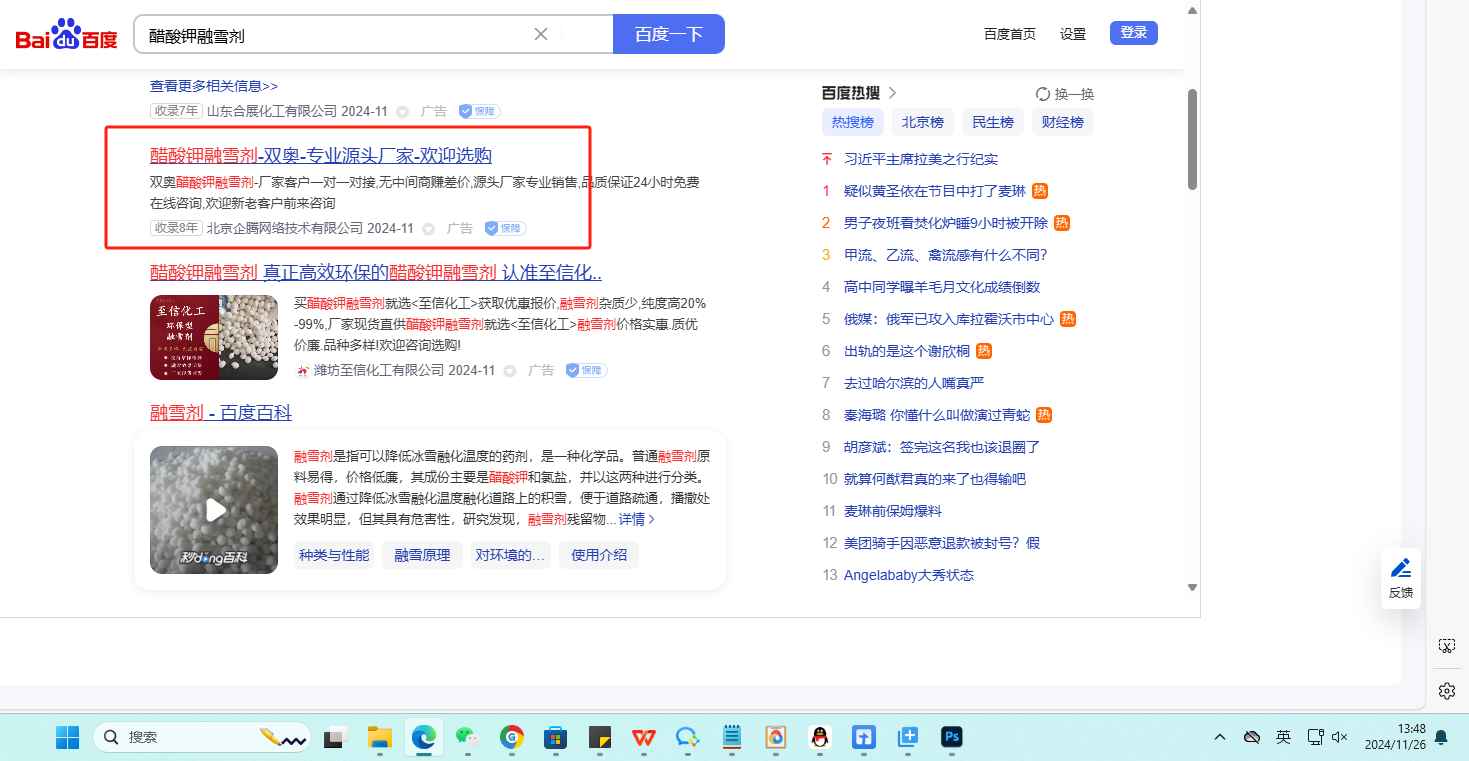
Task: Click the page vertical scrollbar thumb
Action: click(x=1192, y=140)
